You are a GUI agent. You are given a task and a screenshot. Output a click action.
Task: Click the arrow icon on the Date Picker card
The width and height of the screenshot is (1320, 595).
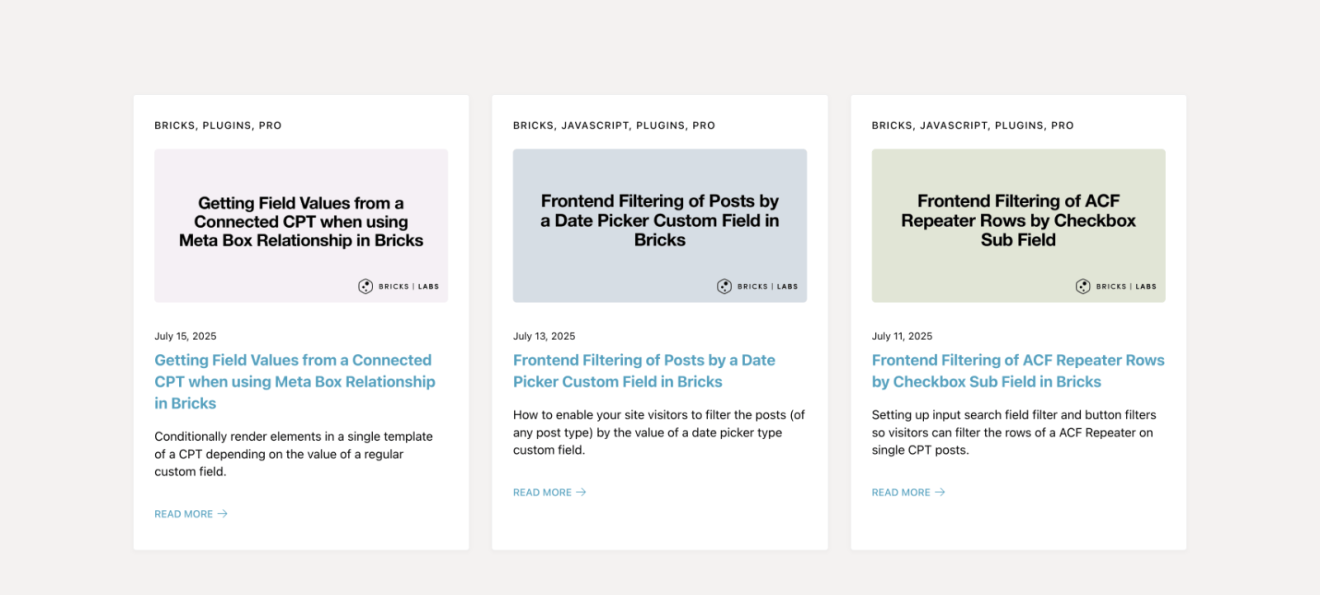582,492
